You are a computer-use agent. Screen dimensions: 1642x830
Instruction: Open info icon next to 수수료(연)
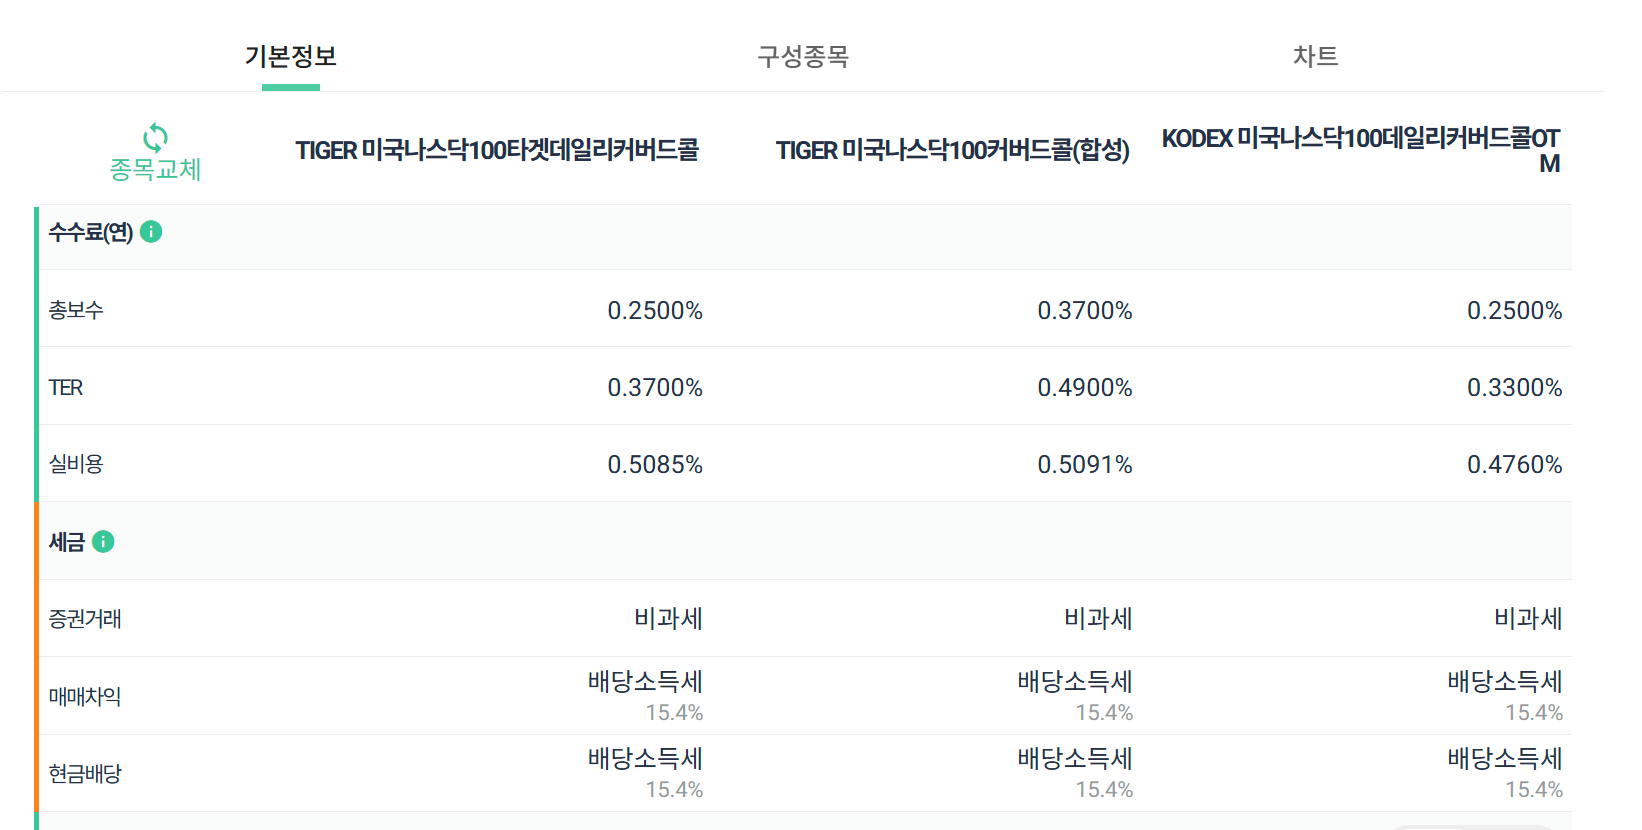coord(151,232)
